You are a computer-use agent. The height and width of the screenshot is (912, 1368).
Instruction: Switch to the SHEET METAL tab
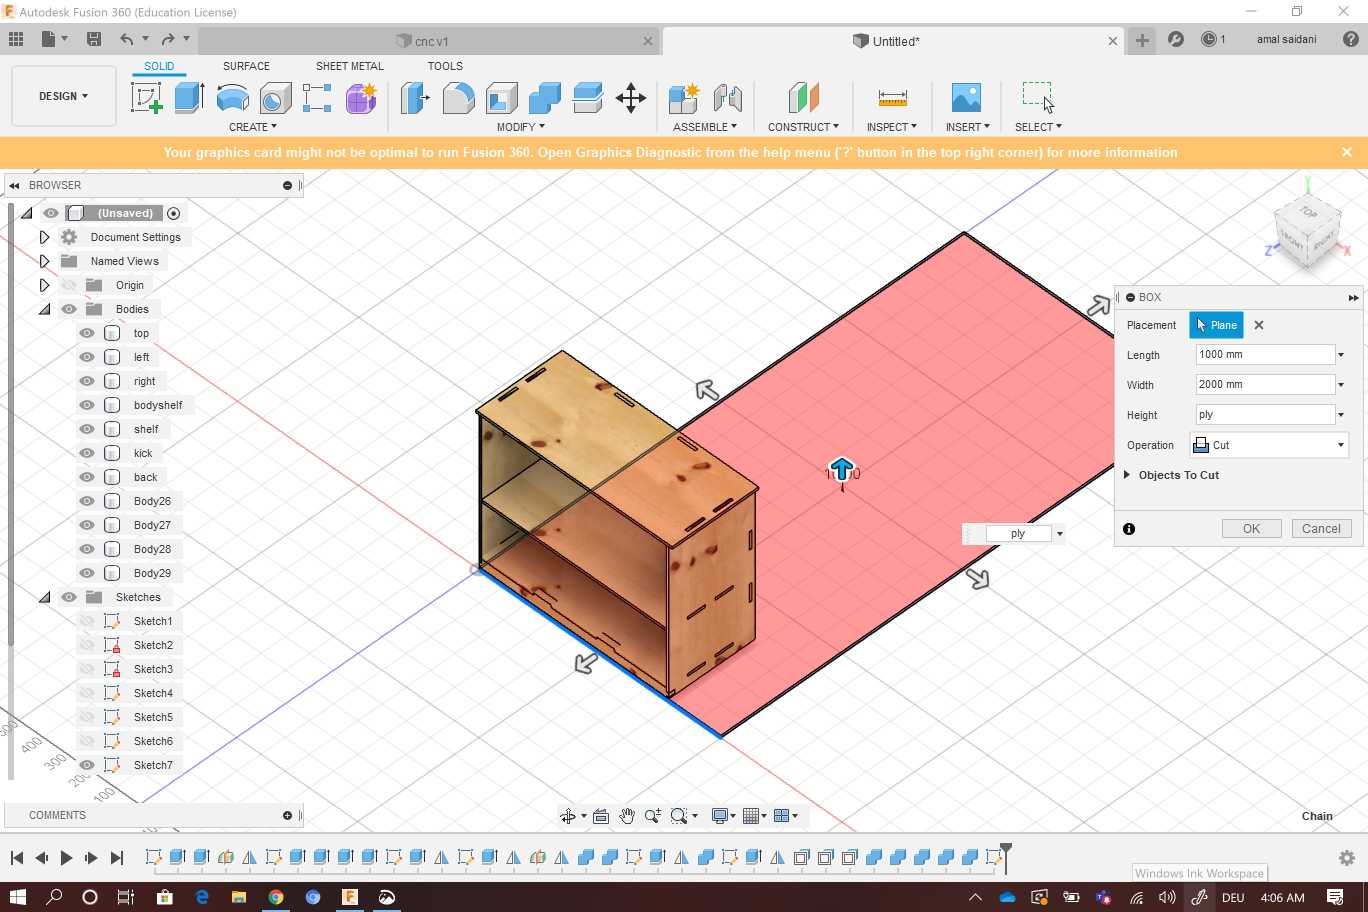pos(350,66)
